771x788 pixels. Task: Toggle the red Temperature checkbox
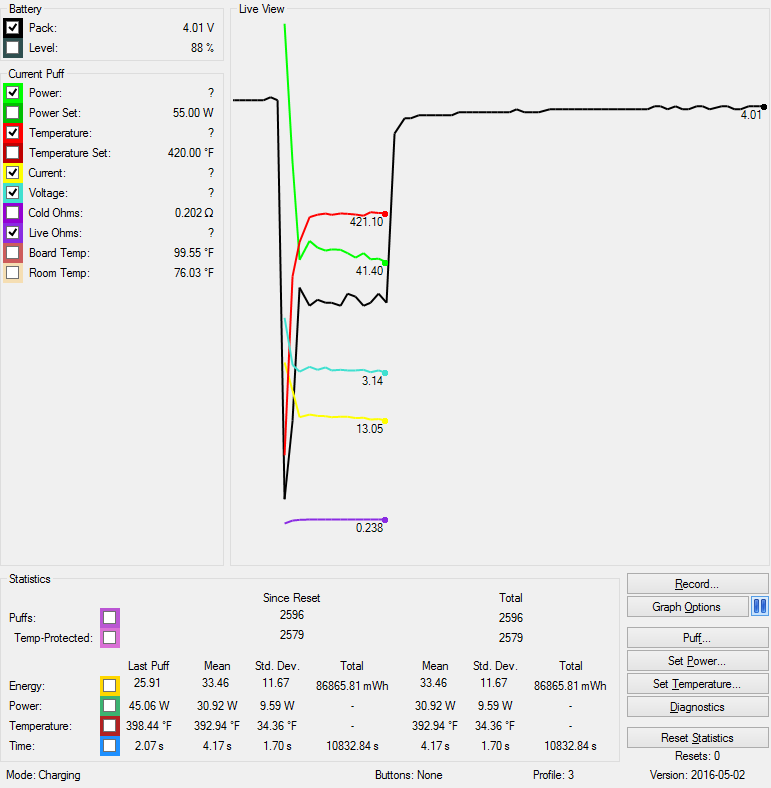click(13, 133)
